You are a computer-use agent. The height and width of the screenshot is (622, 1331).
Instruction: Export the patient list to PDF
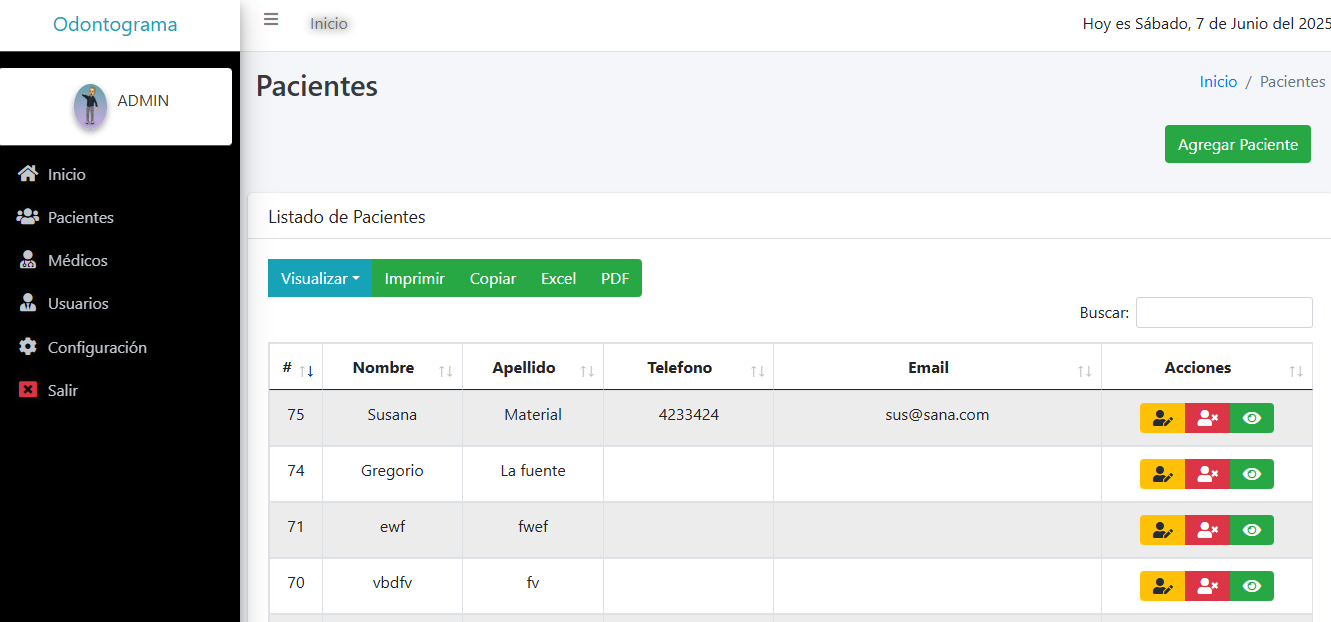(615, 278)
